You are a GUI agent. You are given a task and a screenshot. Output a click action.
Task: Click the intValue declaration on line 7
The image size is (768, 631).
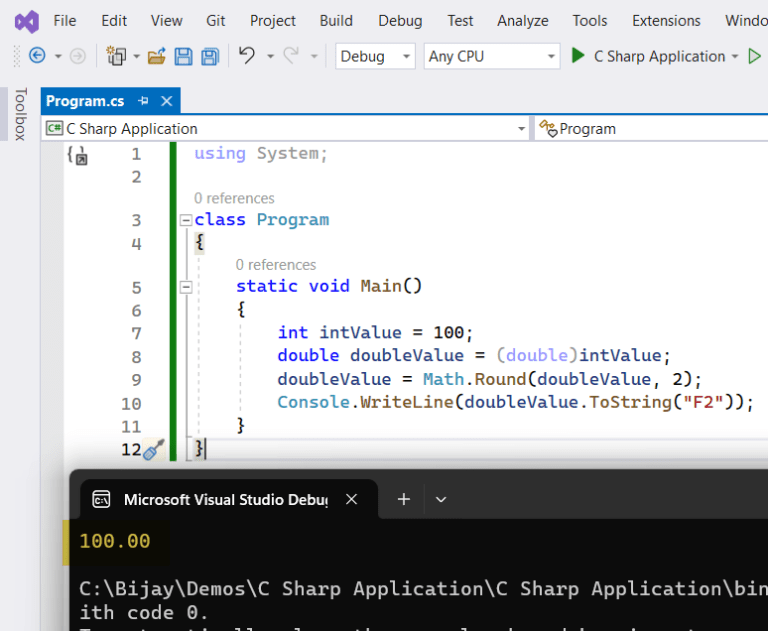pos(360,333)
